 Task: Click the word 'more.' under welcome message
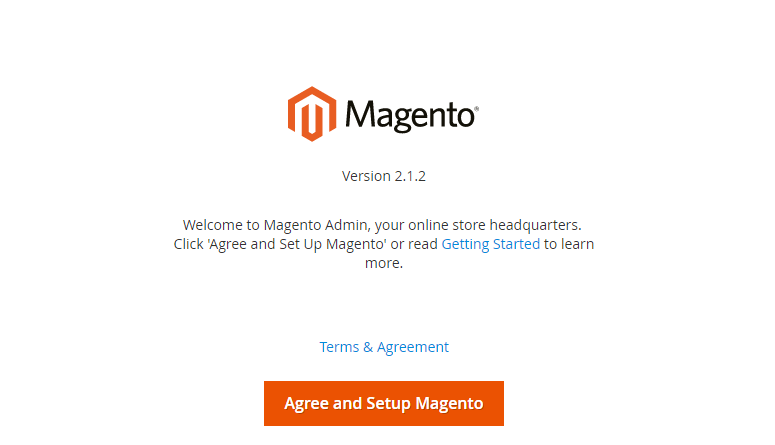[x=384, y=263]
